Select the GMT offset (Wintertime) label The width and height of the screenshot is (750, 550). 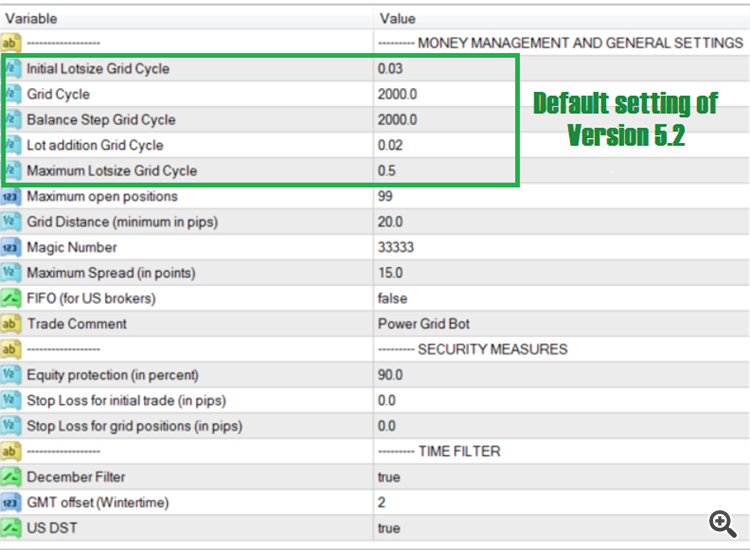(98, 503)
